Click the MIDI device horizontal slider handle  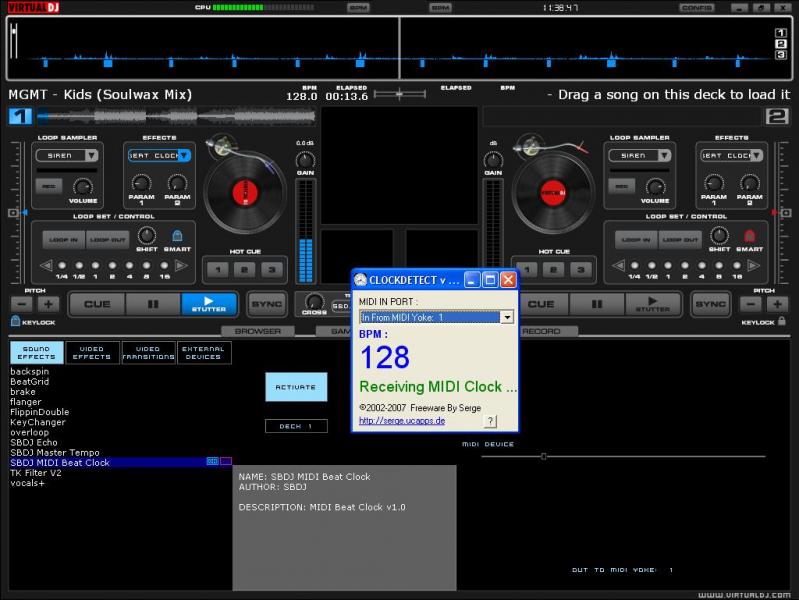544,456
